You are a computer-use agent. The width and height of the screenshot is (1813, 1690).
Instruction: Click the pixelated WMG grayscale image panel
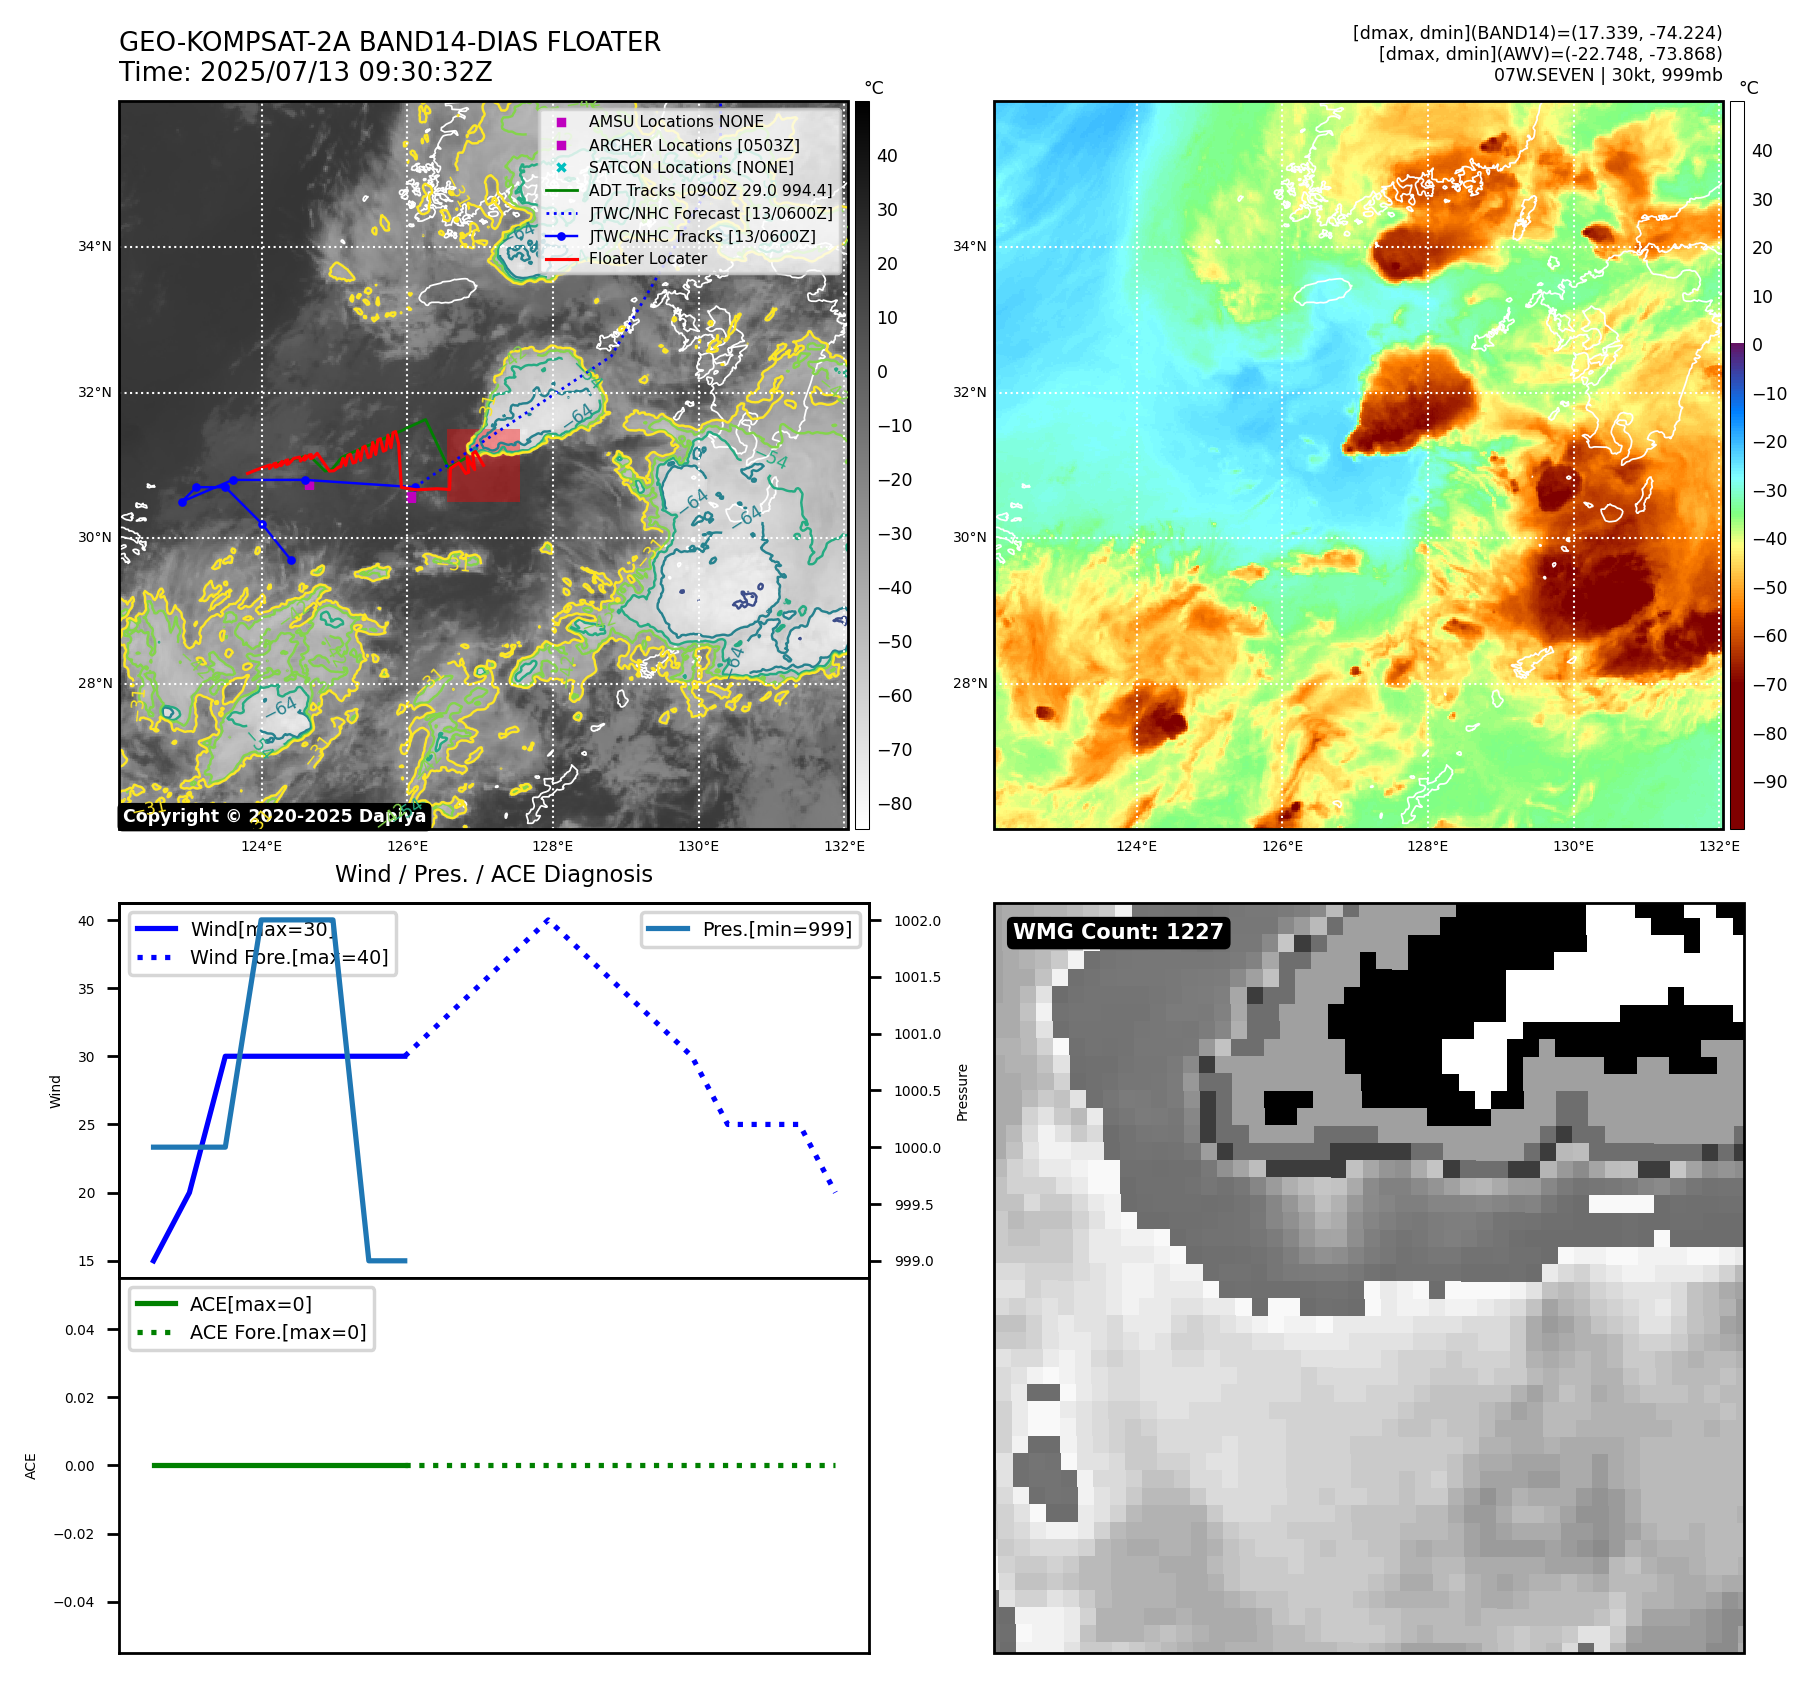(1369, 1278)
